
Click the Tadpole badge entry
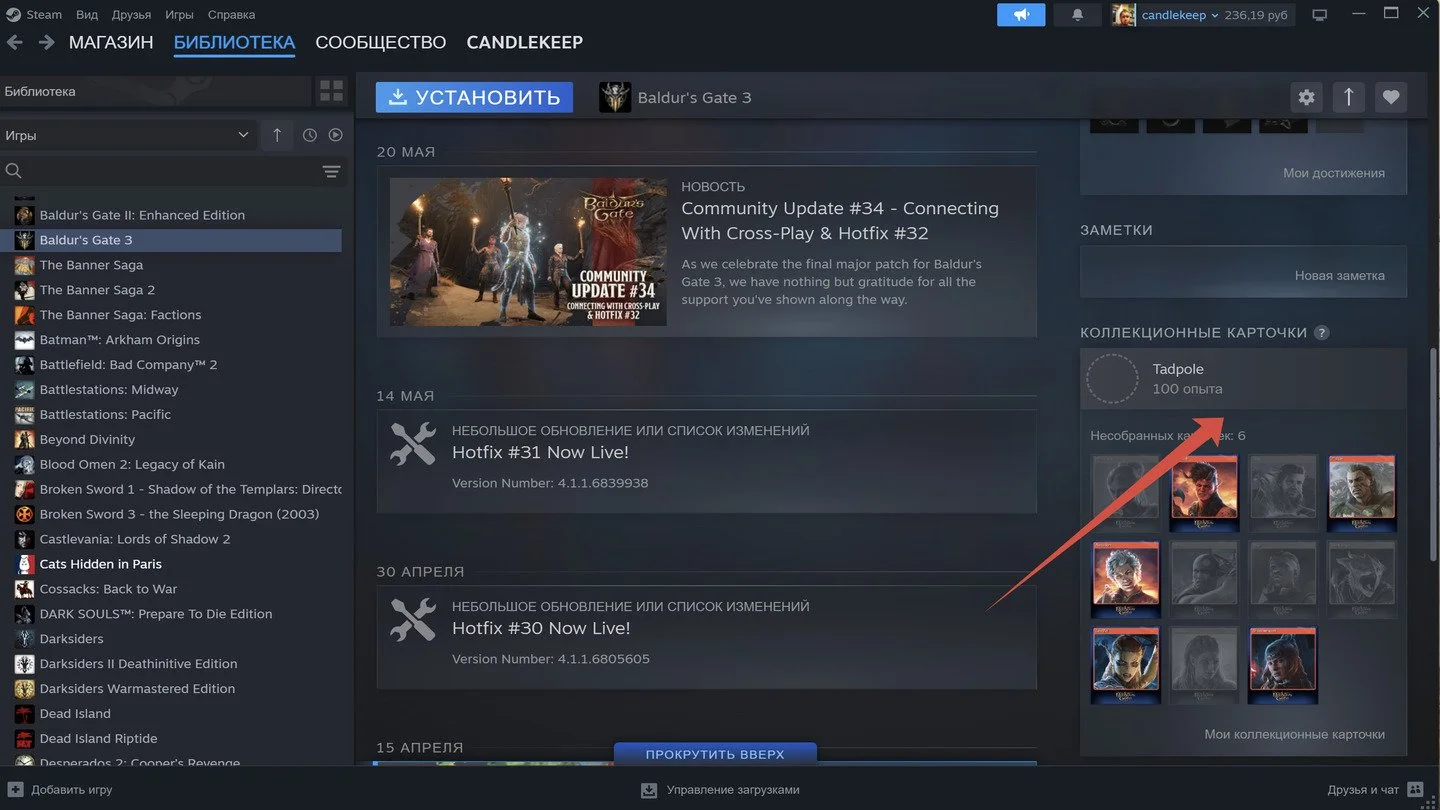click(1243, 379)
